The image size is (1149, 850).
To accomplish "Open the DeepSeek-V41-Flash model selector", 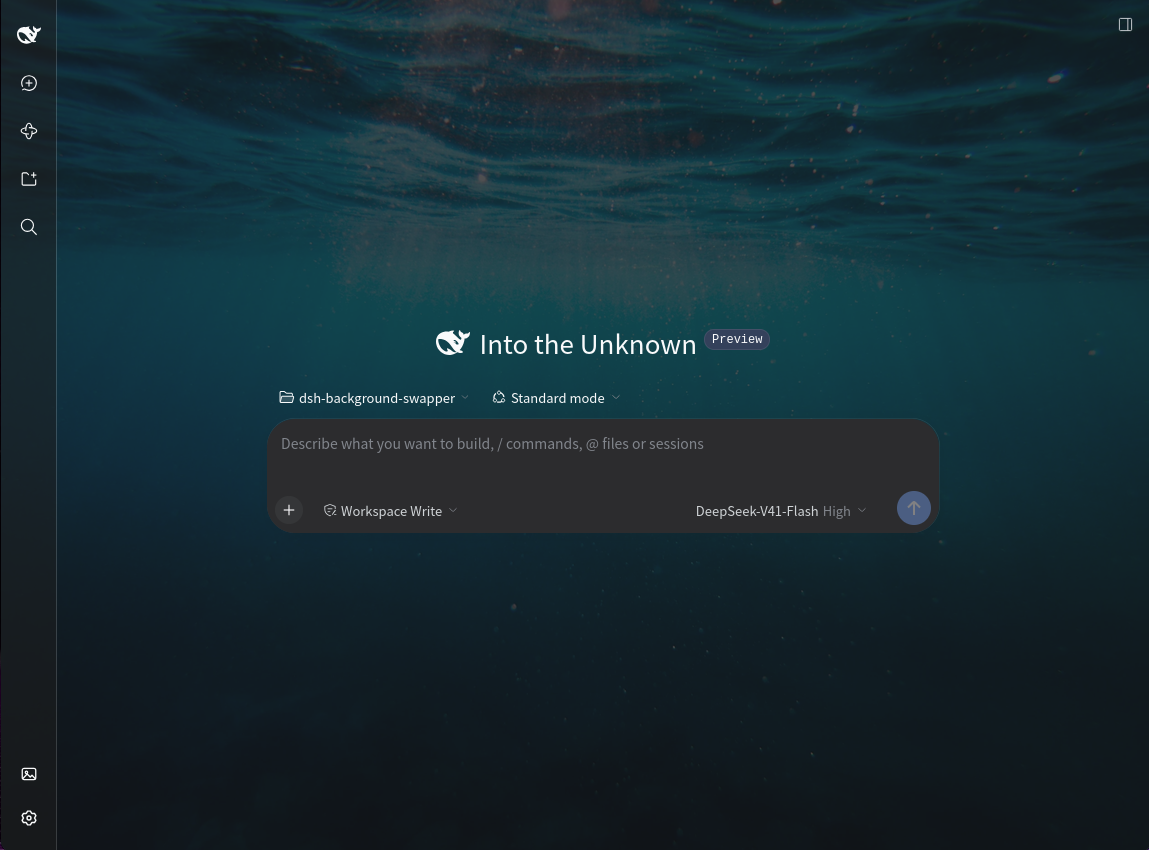I will 780,511.
